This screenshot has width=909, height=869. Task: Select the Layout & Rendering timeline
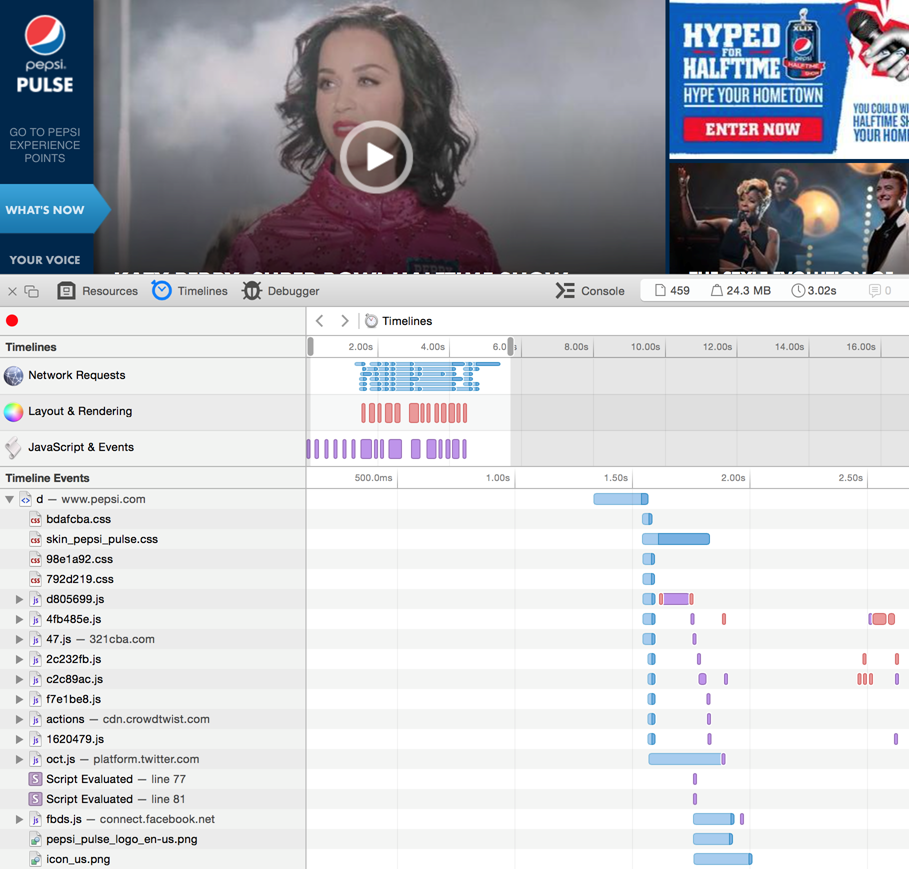click(x=153, y=412)
